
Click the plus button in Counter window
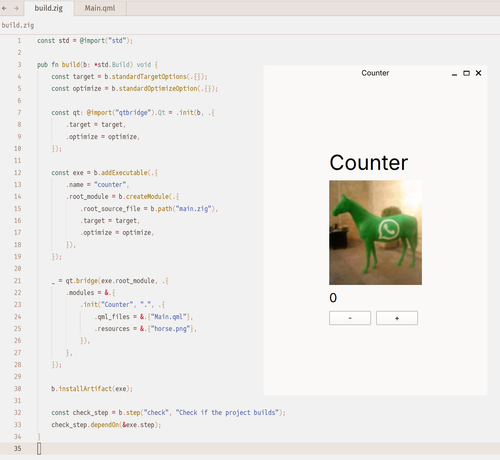tap(397, 318)
